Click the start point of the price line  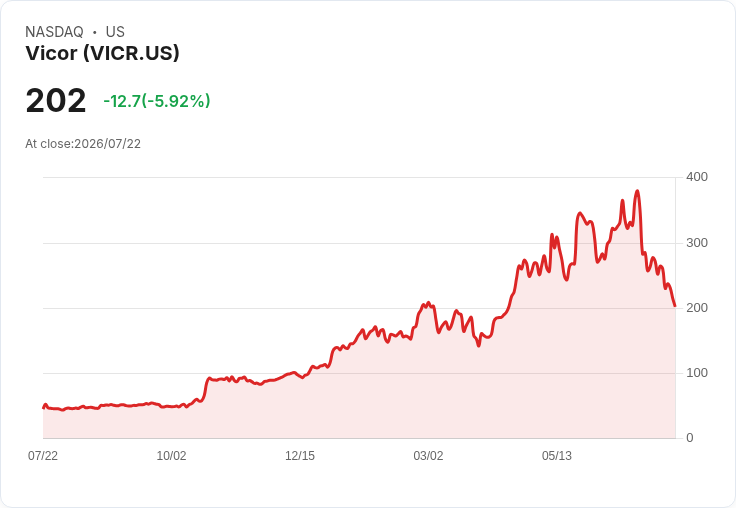43,408
